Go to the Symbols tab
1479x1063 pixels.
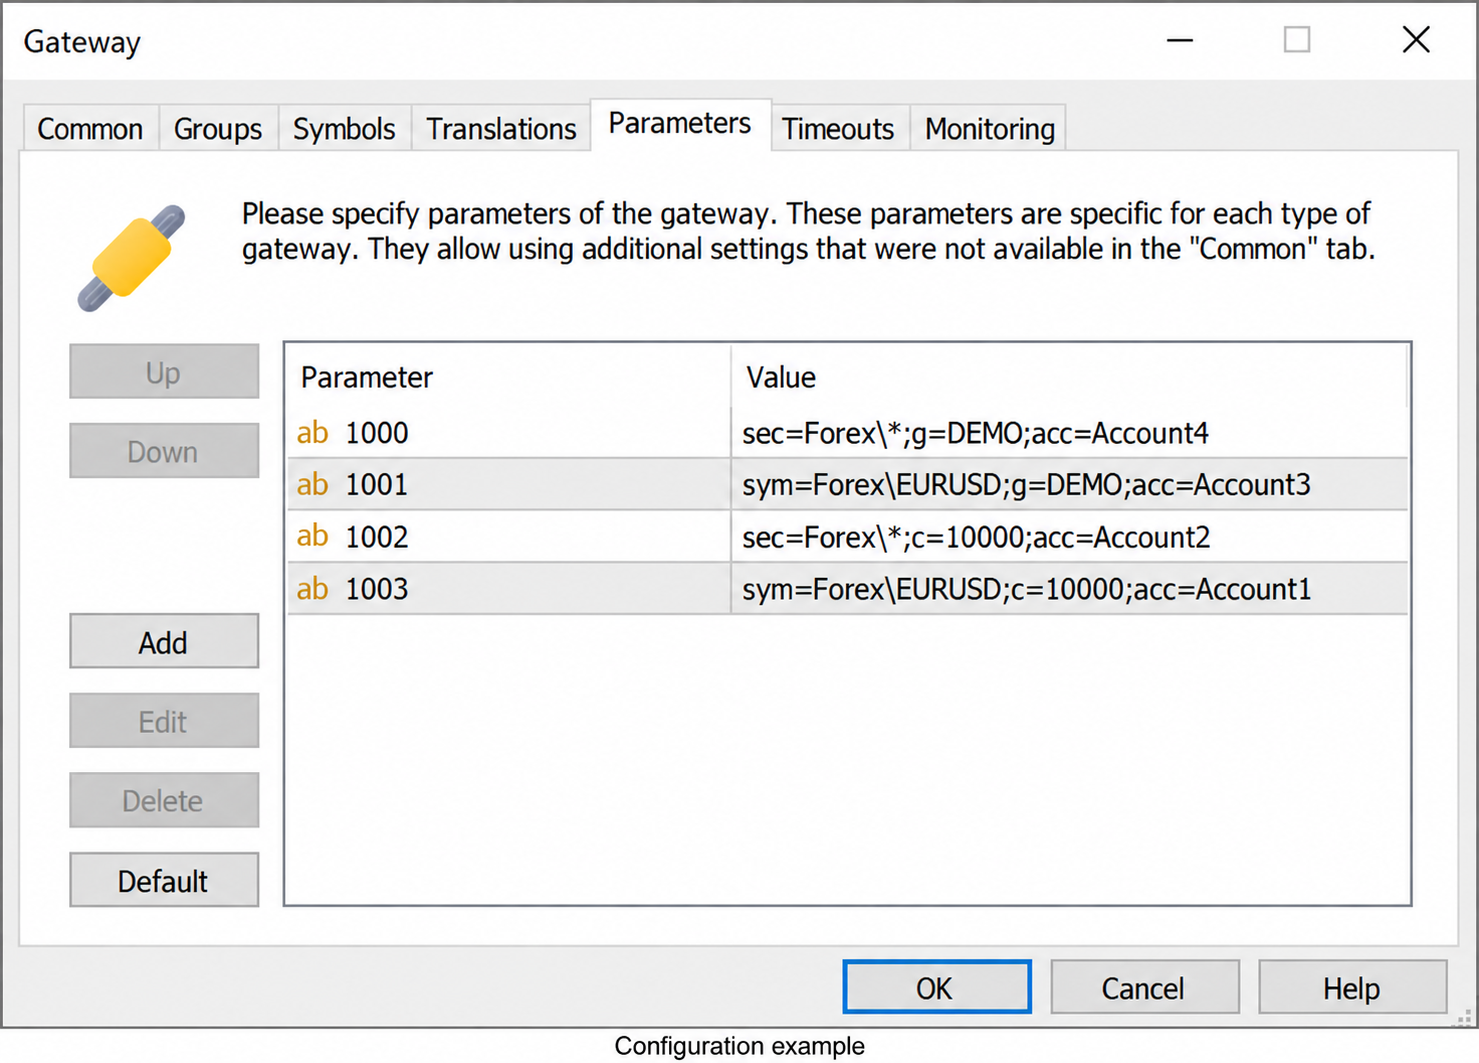[344, 129]
